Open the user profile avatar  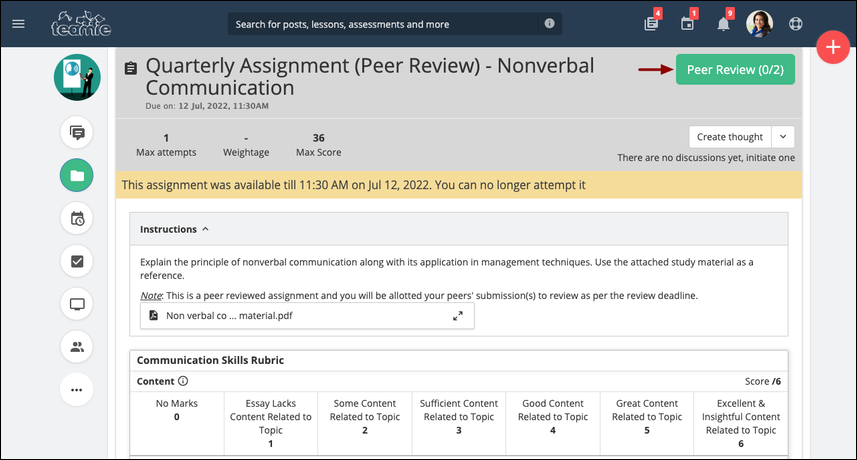click(760, 24)
